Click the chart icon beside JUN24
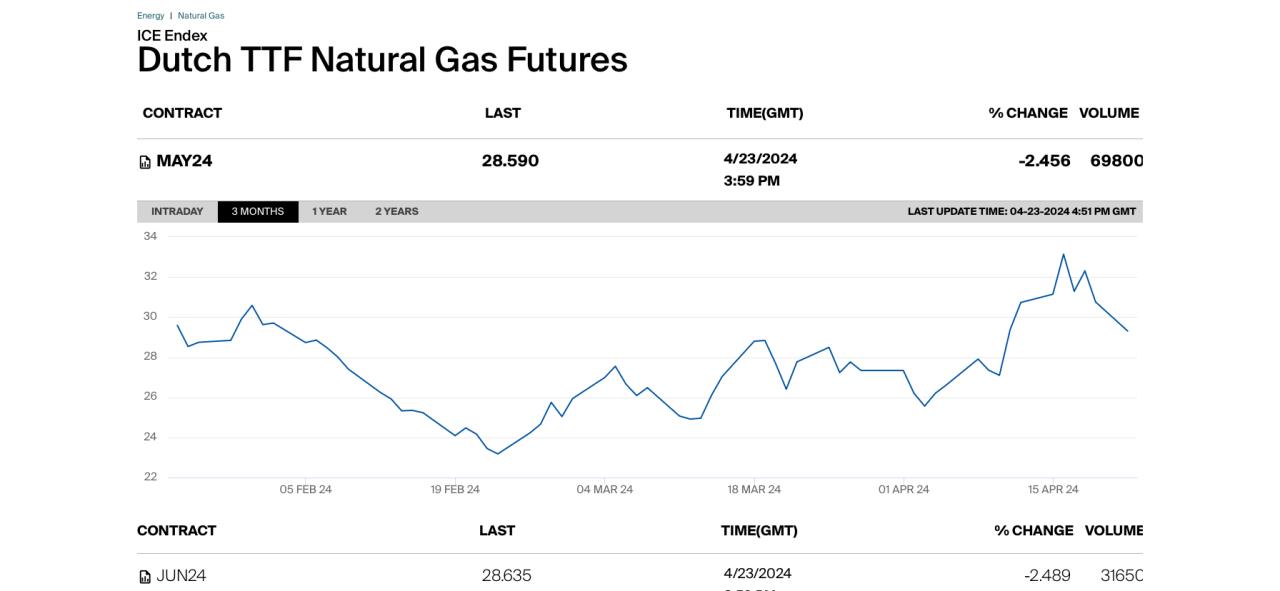The width and height of the screenshot is (1280, 591). [x=145, y=577]
